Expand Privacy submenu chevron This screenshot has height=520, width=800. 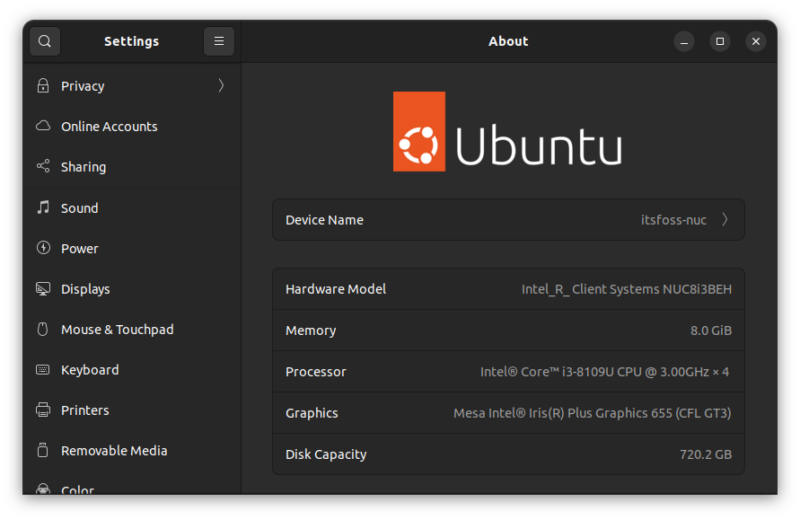click(221, 86)
